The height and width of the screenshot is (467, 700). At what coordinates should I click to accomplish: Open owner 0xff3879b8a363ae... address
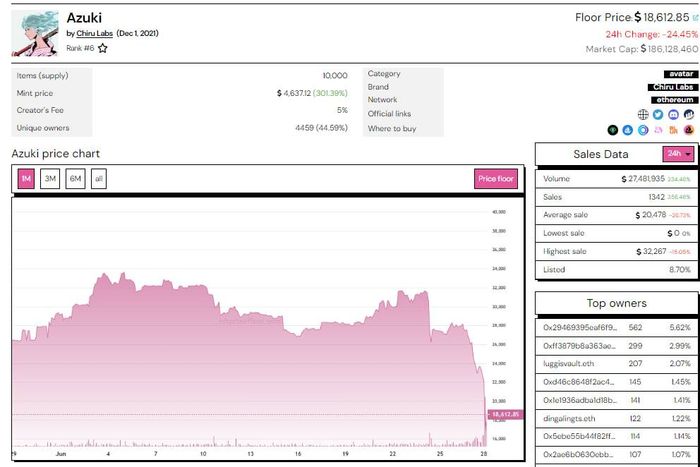(579, 346)
